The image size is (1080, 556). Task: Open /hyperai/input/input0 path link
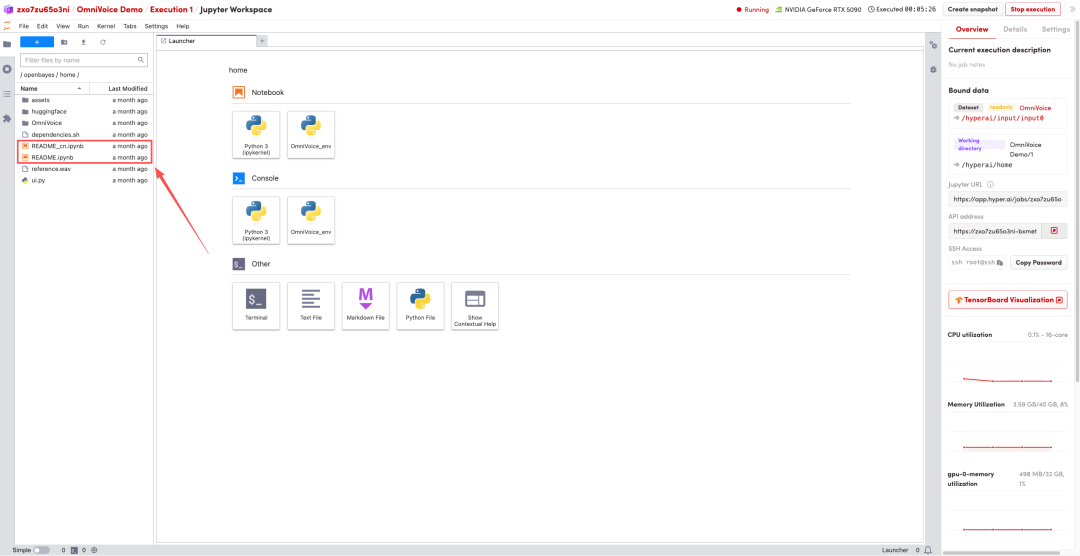tap(1003, 119)
